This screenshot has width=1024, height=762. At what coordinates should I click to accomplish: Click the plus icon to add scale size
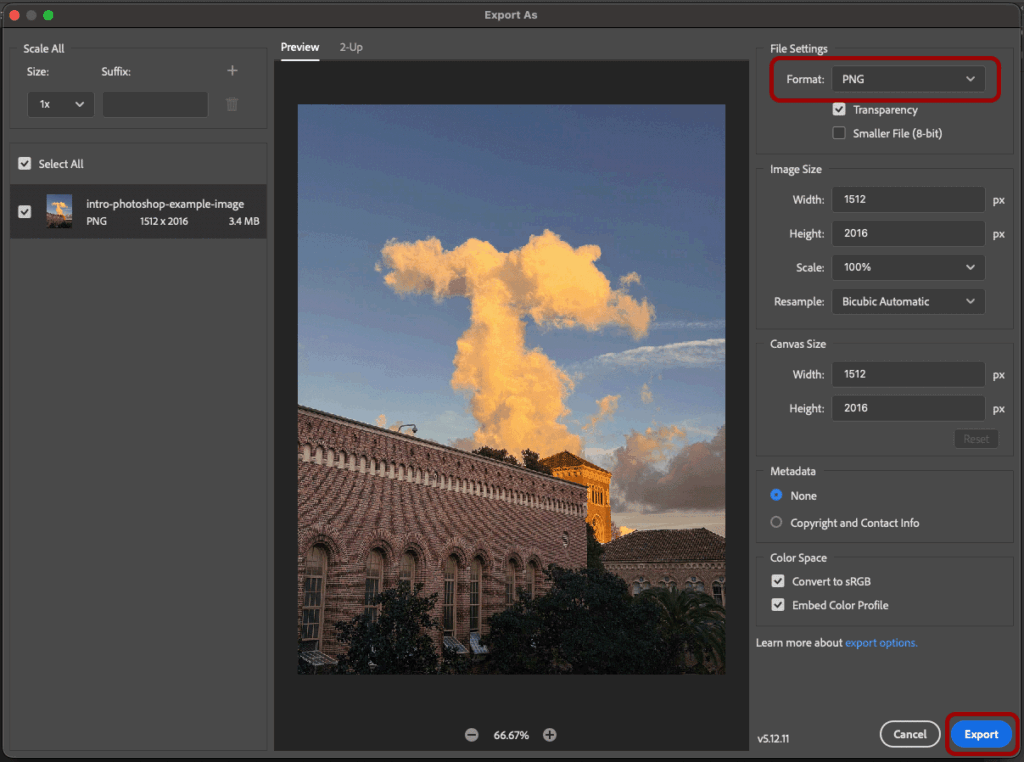[232, 71]
